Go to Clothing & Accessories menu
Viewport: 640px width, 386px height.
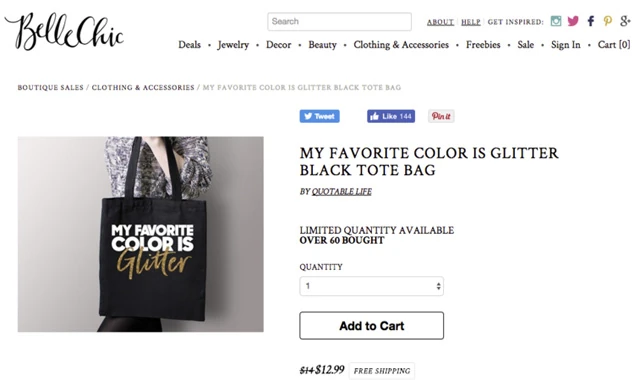point(401,45)
